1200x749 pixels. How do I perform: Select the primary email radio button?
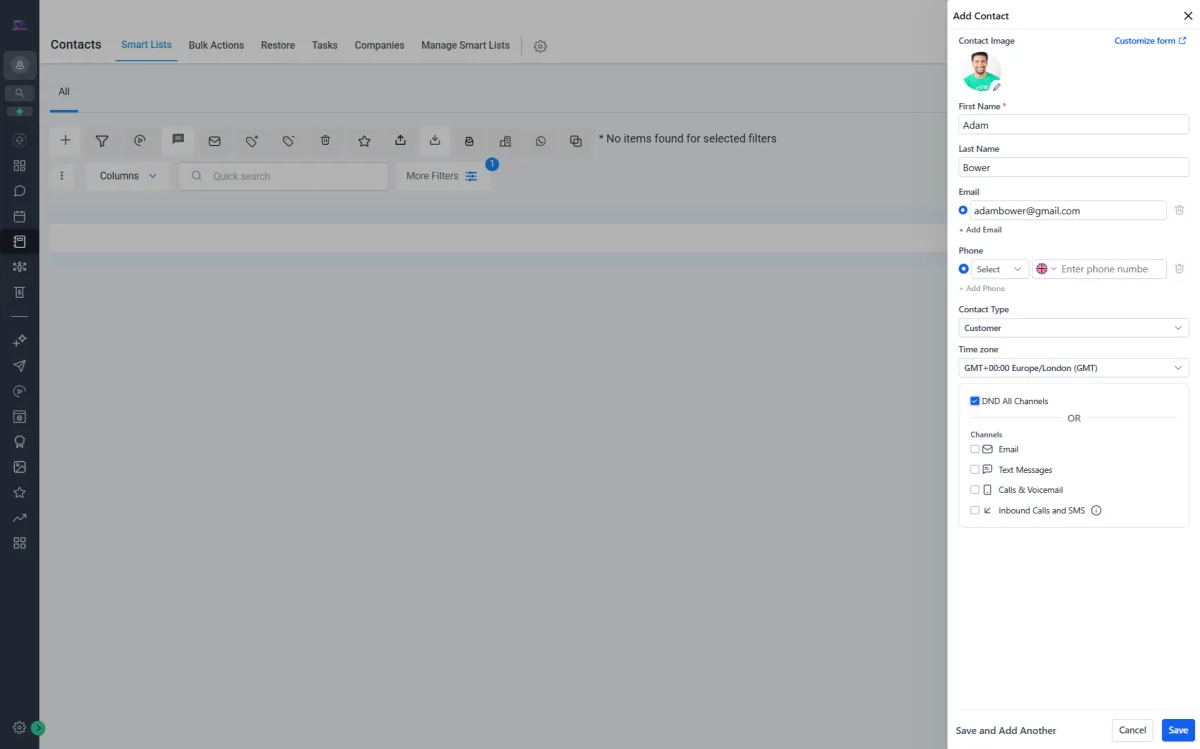pos(963,211)
